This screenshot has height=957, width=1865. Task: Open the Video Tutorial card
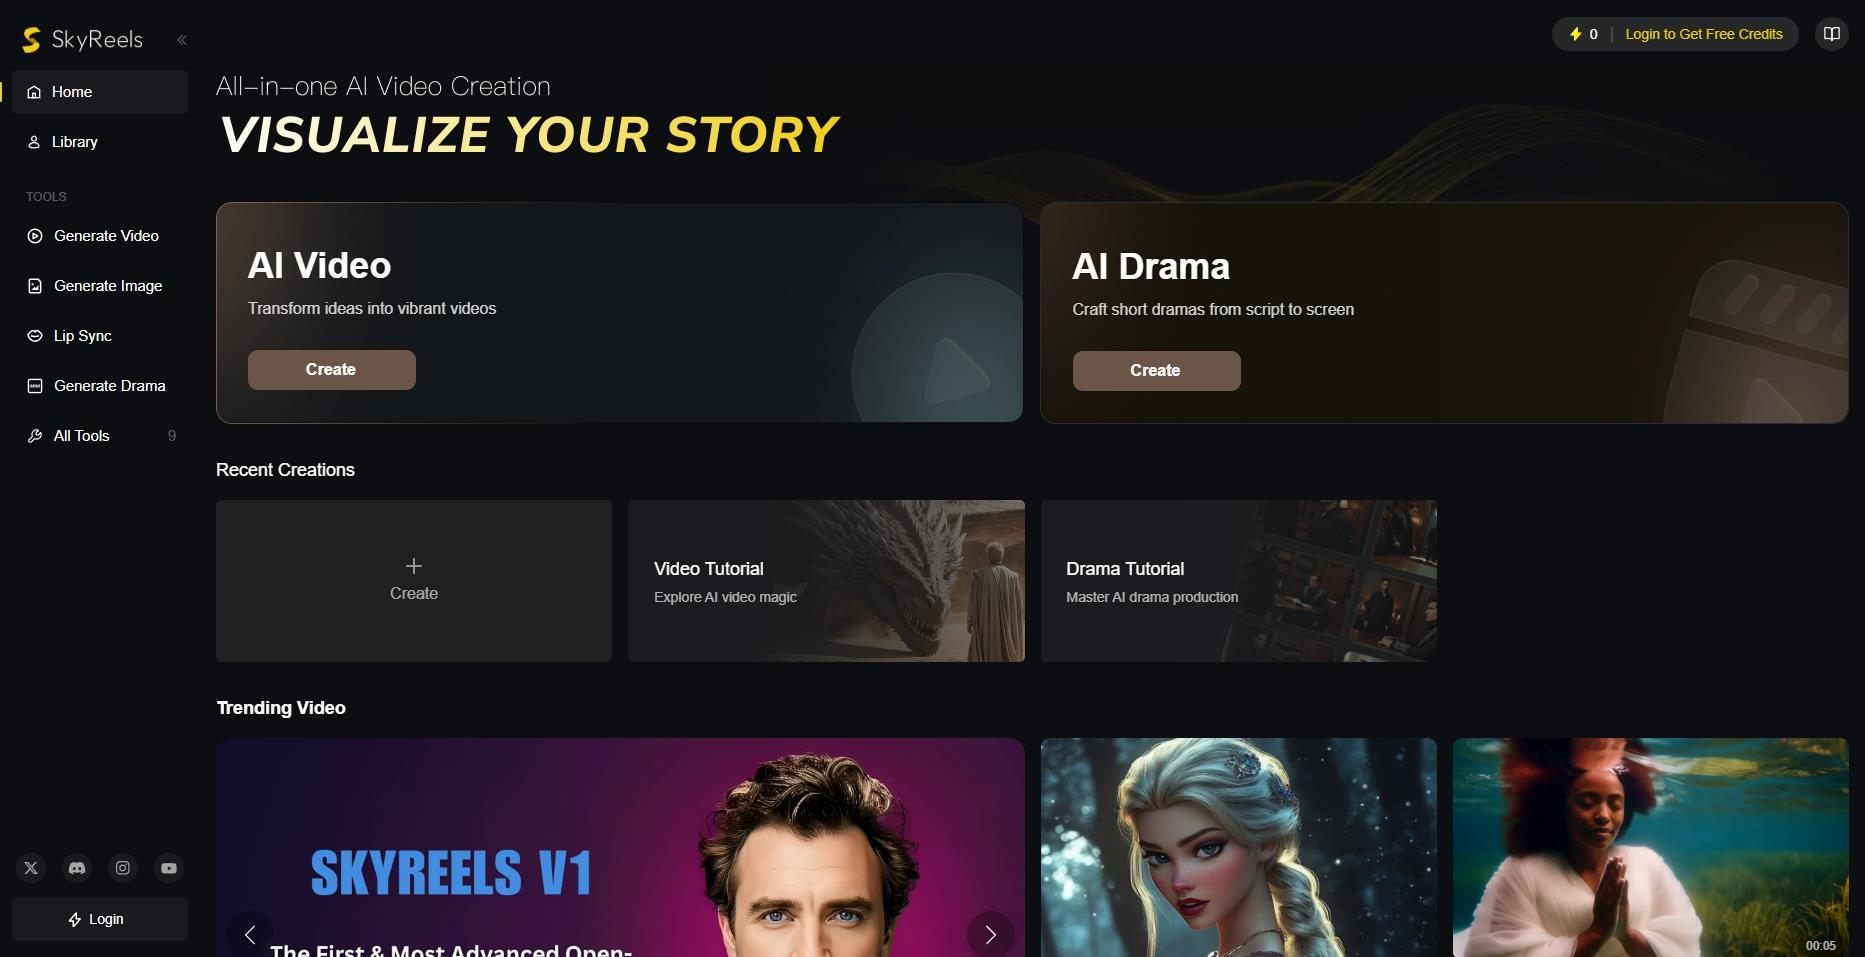826,581
